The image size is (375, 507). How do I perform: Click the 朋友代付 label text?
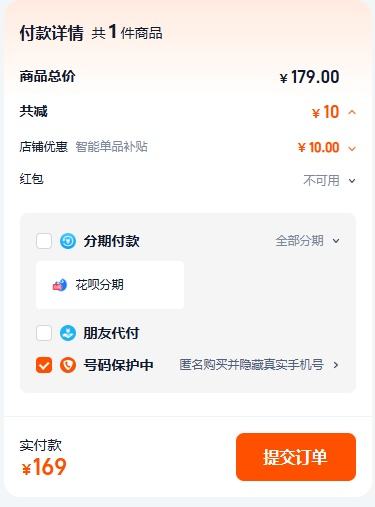coord(111,333)
